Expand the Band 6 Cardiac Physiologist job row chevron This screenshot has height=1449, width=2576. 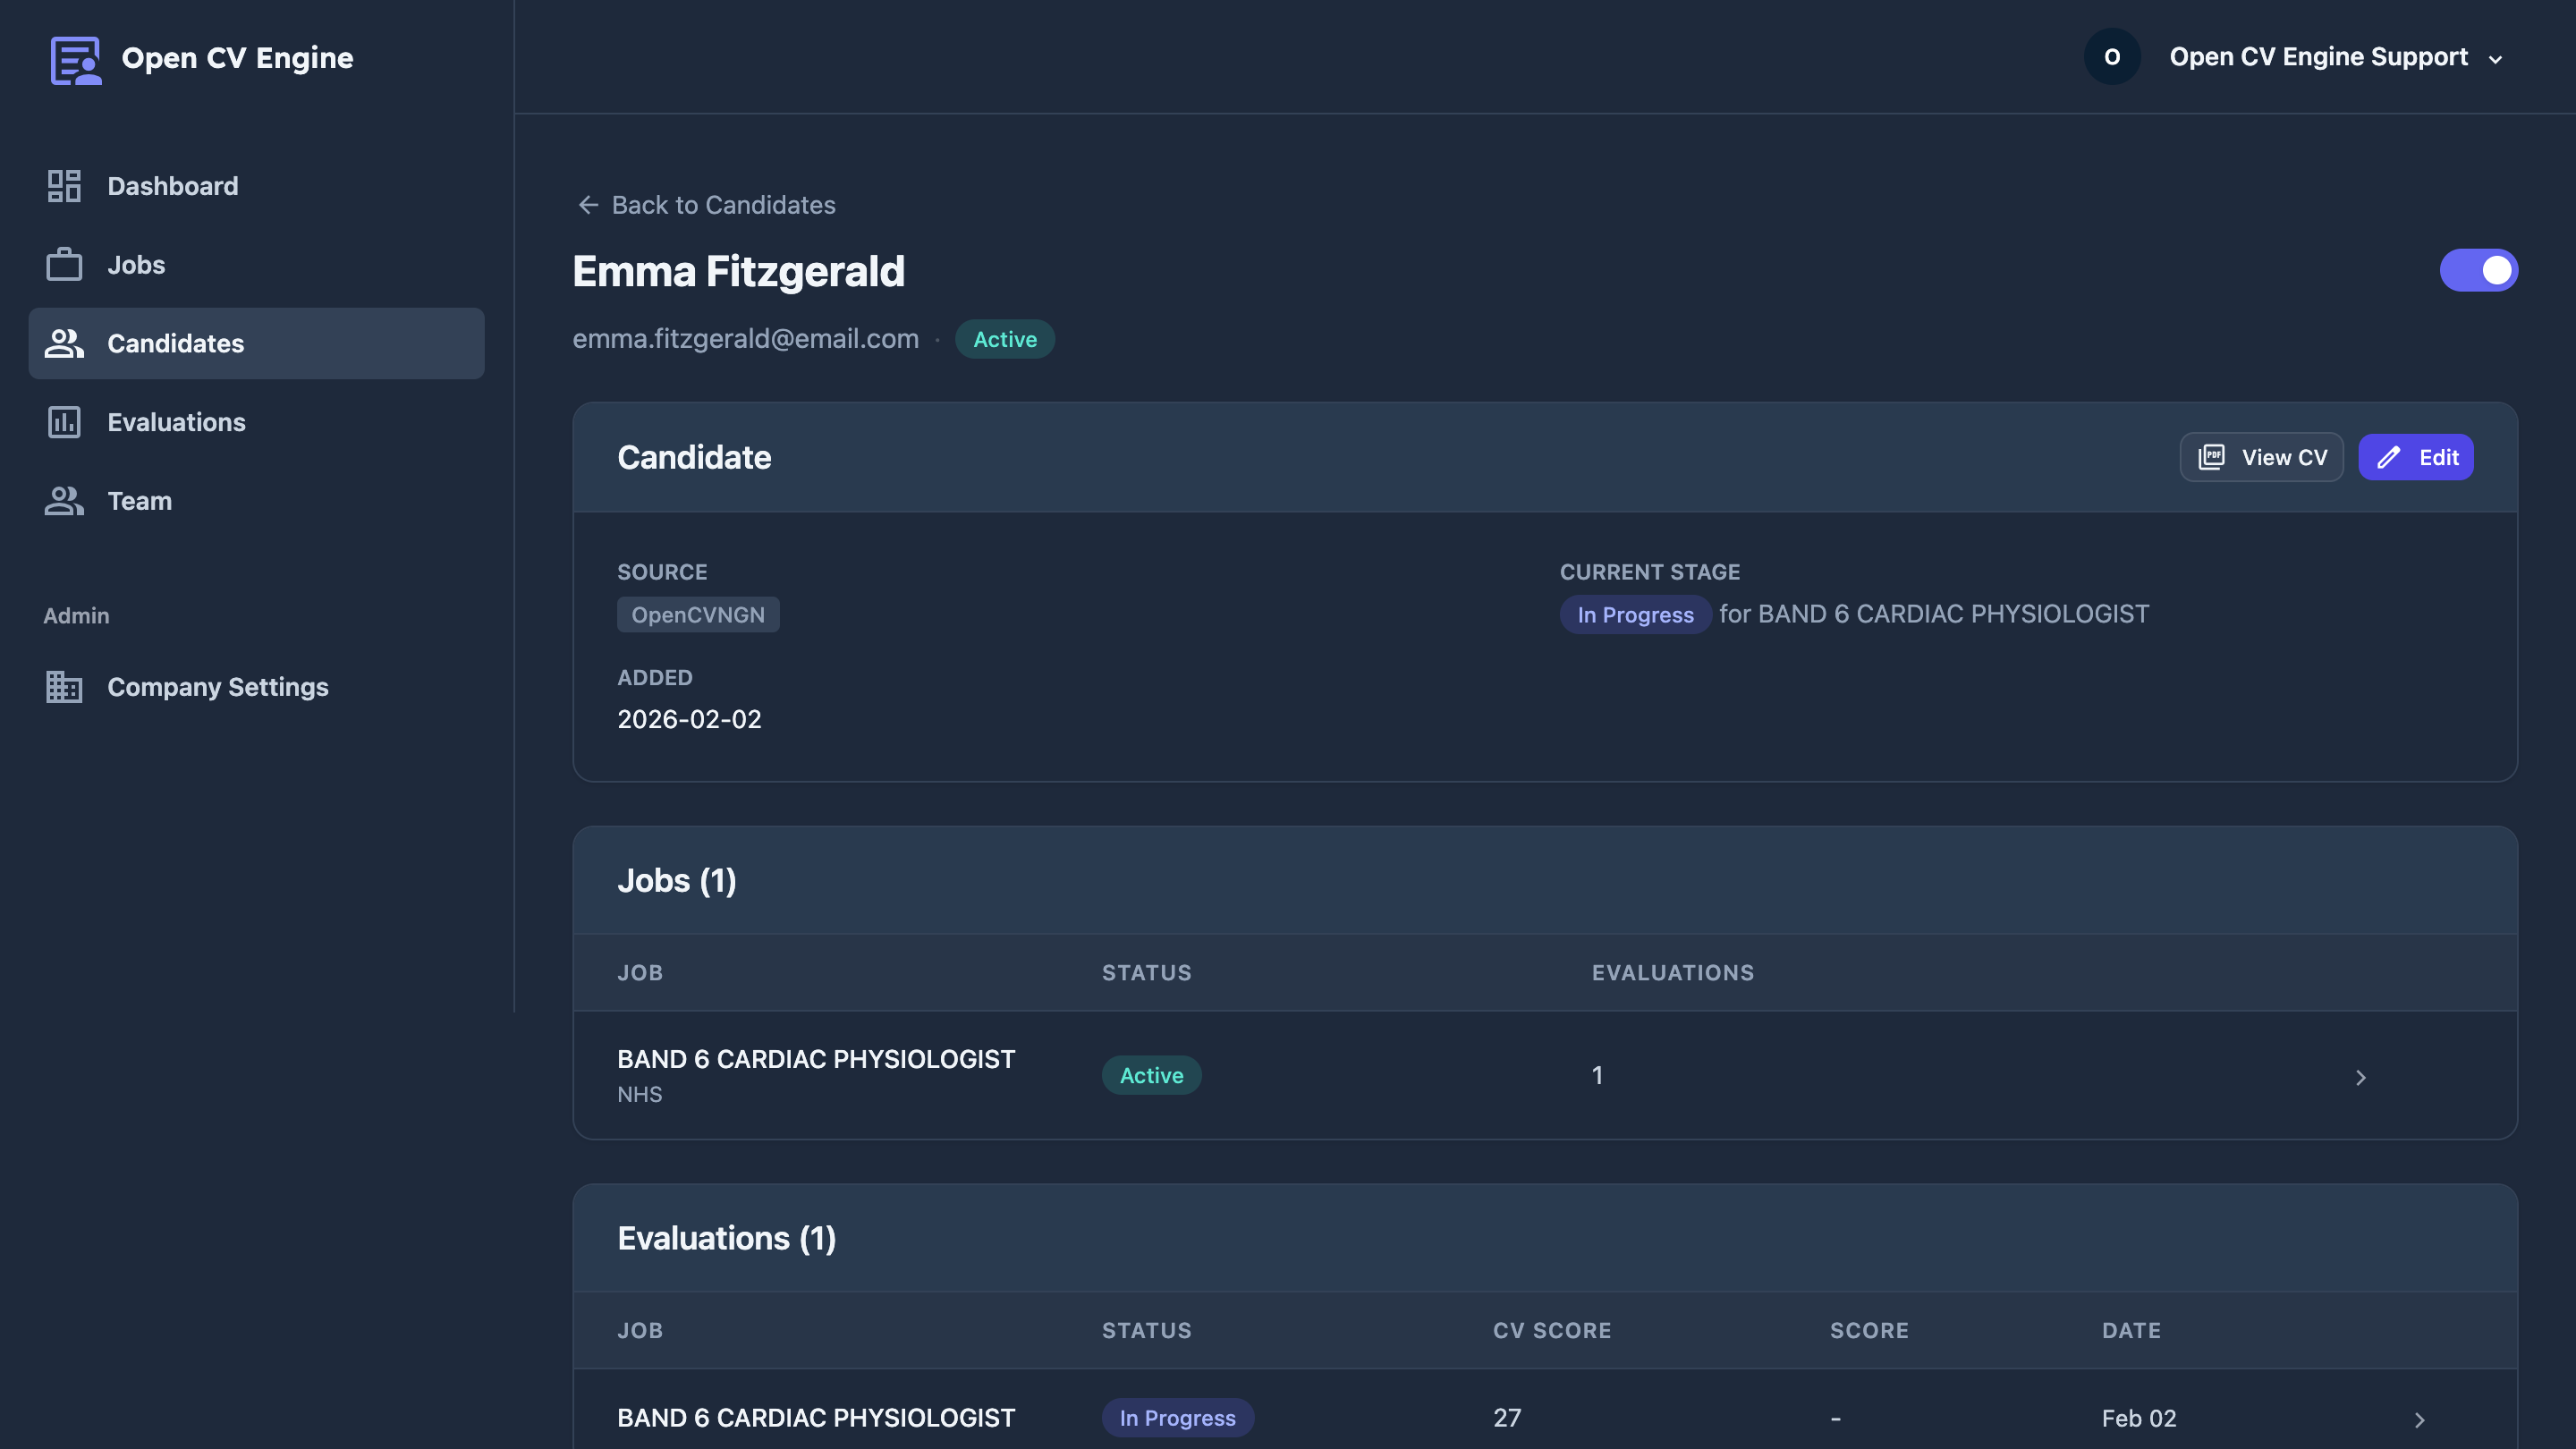2360,1077
